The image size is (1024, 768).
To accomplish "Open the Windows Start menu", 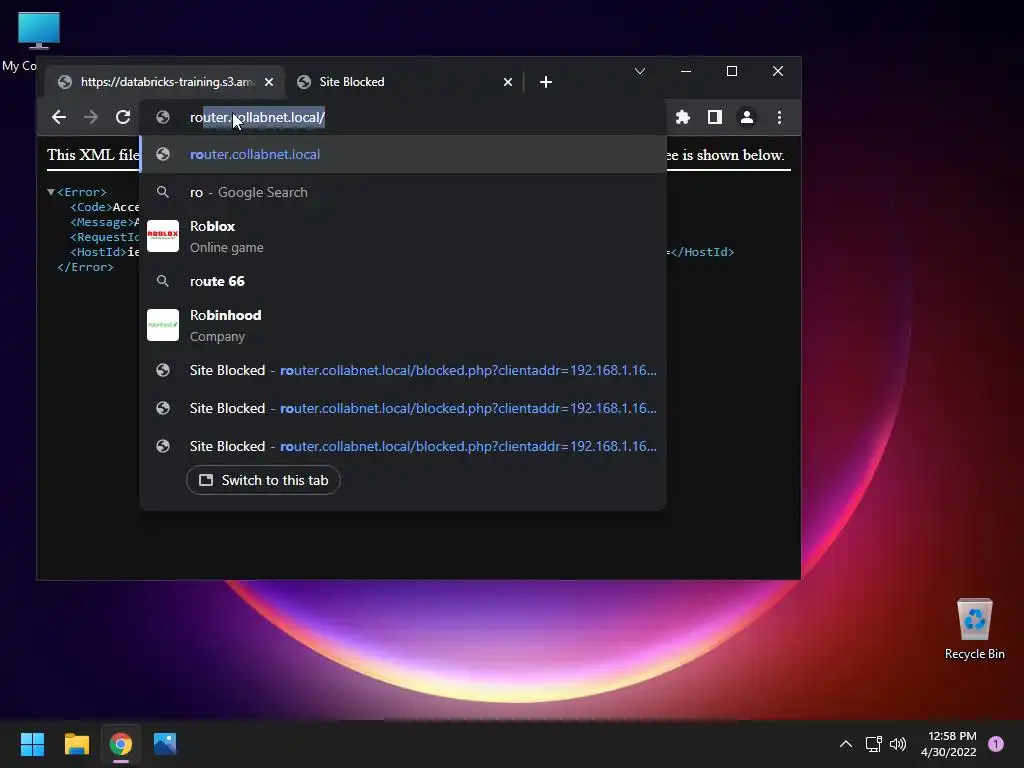I will click(x=32, y=744).
